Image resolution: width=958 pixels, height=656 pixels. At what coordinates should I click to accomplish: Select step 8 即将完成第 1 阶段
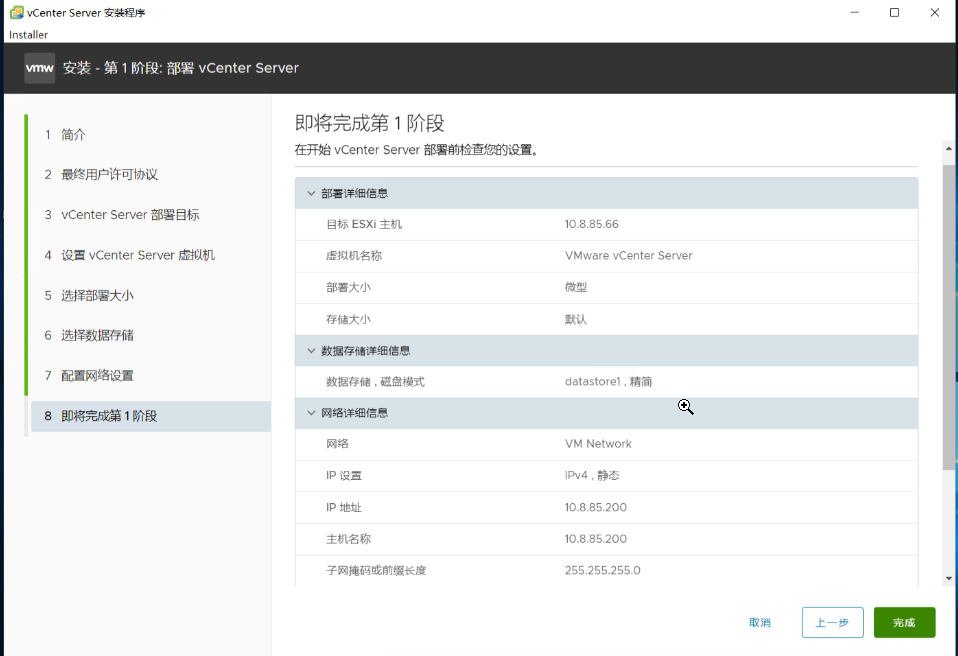pyautogui.click(x=151, y=417)
